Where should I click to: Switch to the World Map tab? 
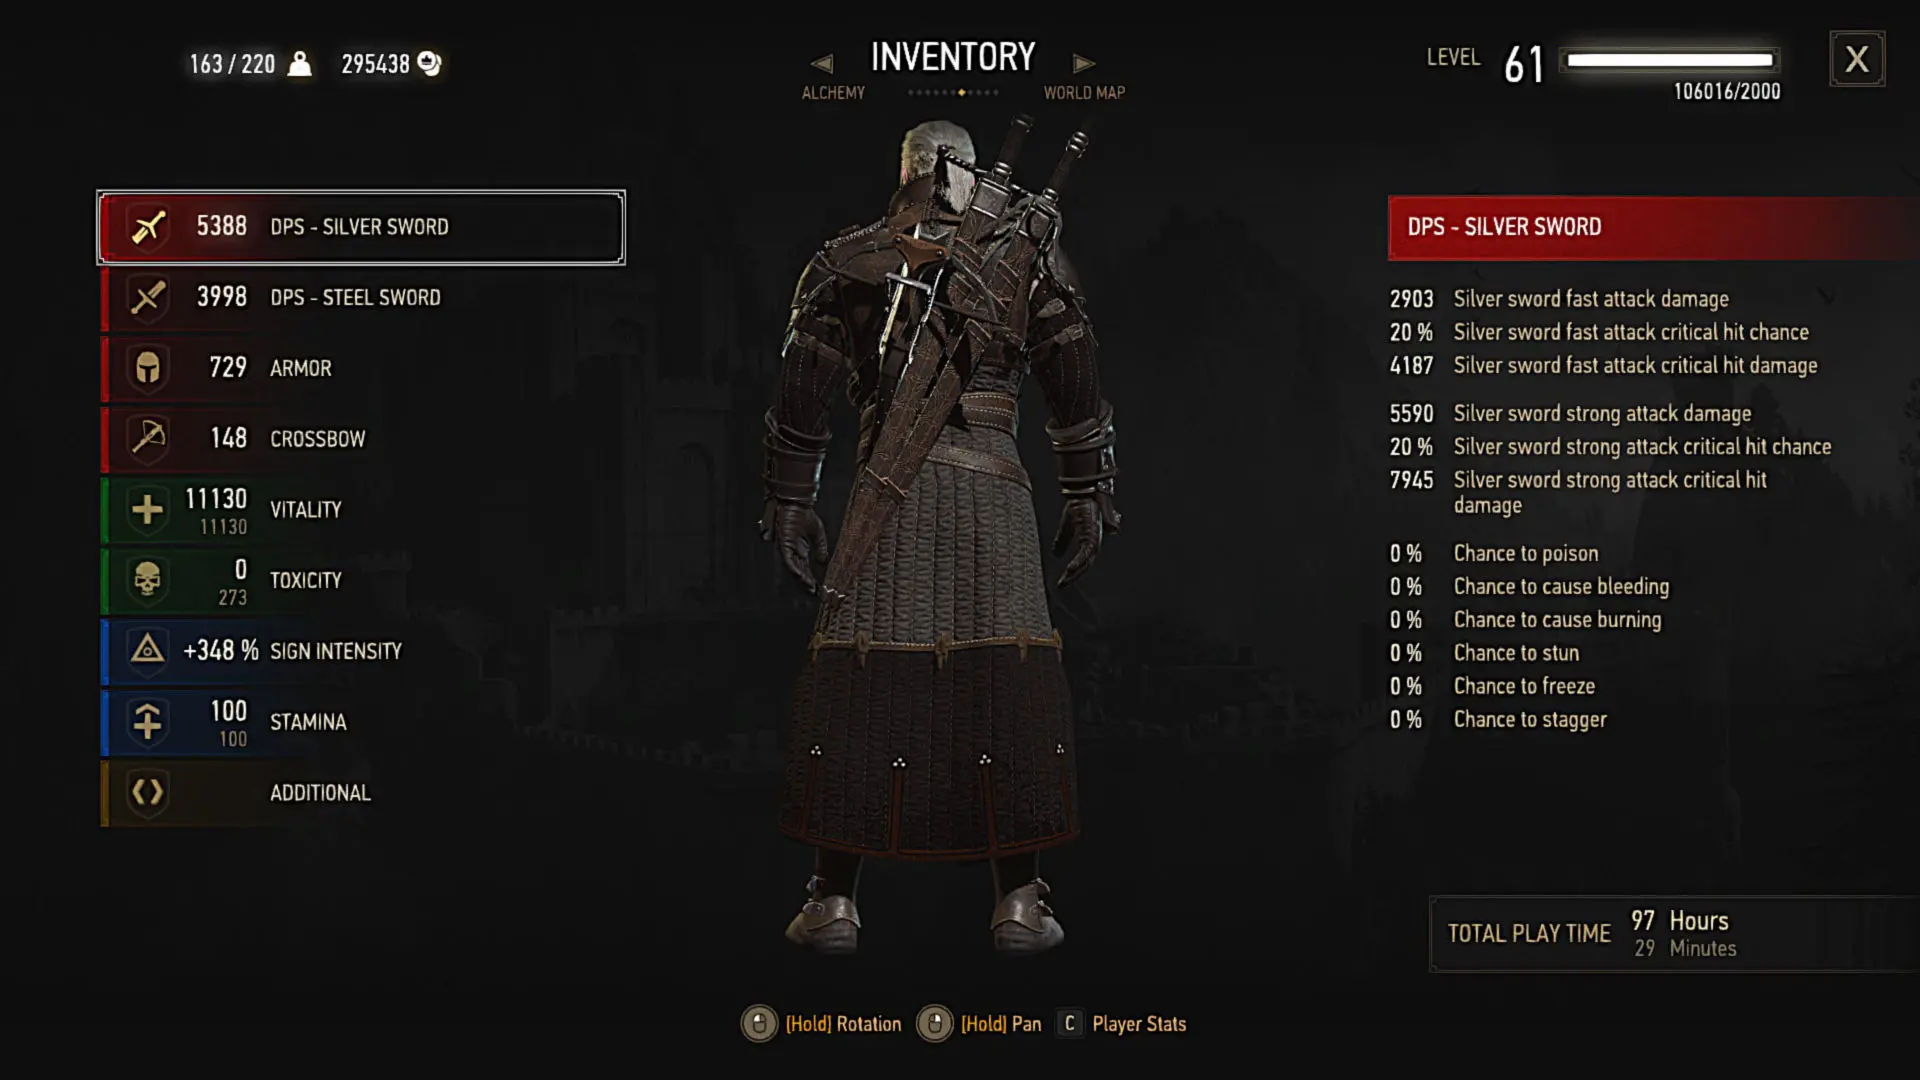1084,92
